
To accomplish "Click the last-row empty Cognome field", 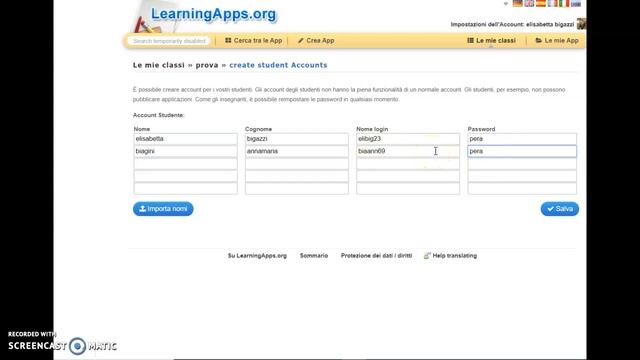I will [x=297, y=188].
